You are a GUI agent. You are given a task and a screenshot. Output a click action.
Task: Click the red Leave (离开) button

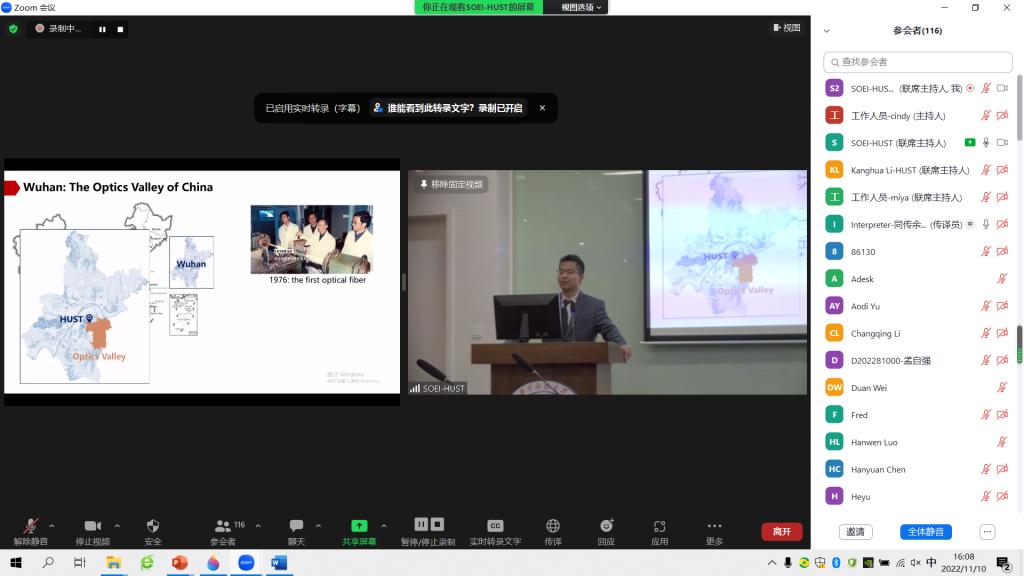tap(781, 532)
